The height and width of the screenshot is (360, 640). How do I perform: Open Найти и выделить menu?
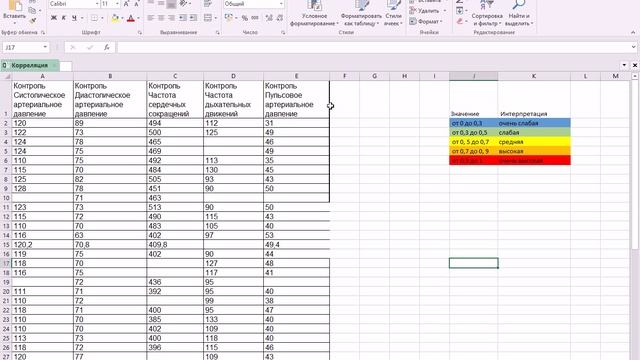pos(519,13)
